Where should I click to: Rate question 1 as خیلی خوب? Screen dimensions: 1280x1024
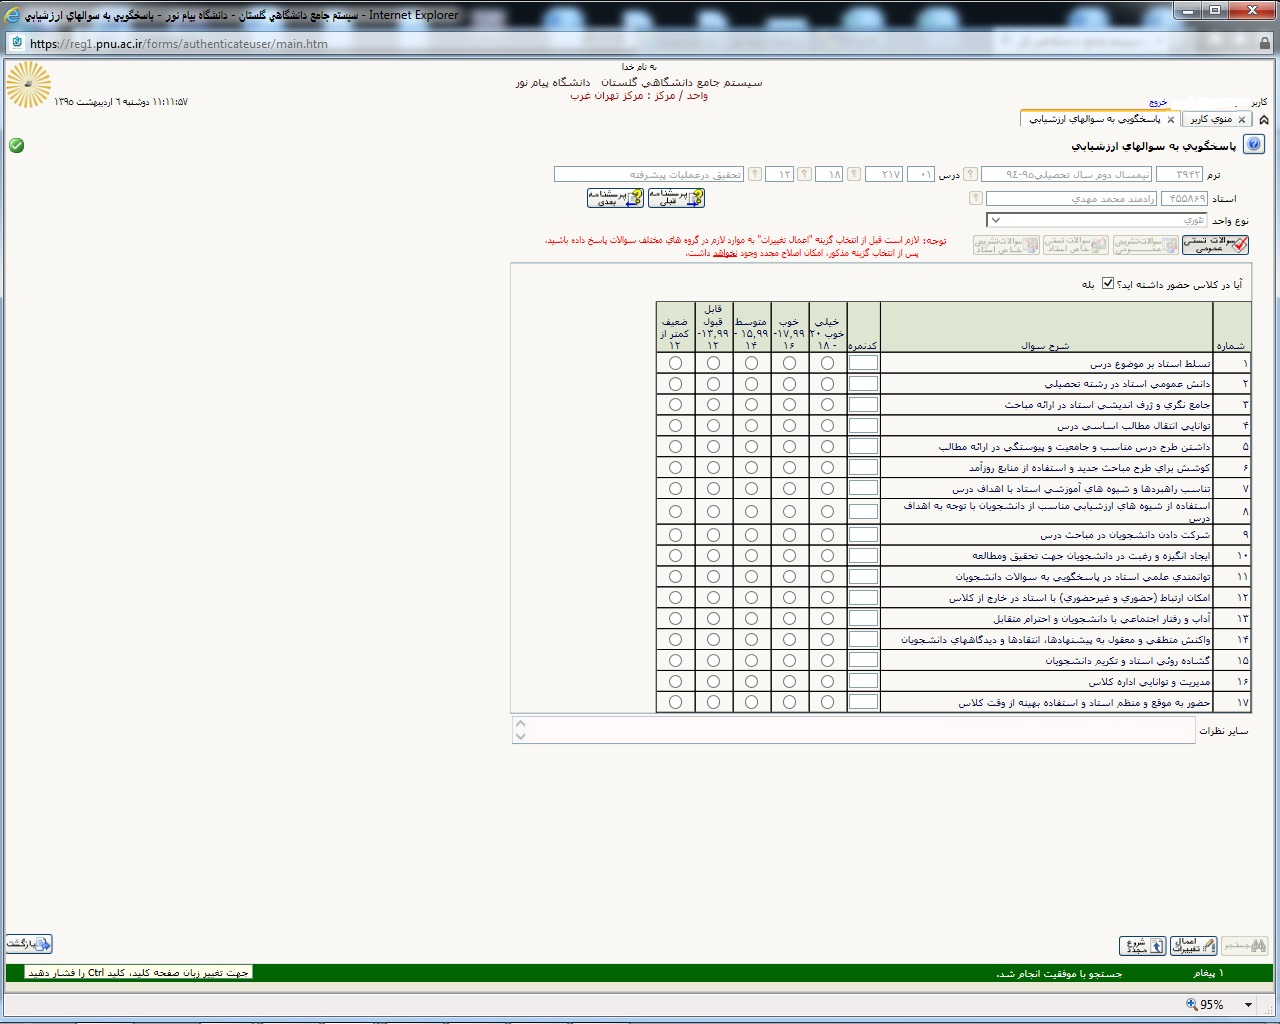click(827, 363)
